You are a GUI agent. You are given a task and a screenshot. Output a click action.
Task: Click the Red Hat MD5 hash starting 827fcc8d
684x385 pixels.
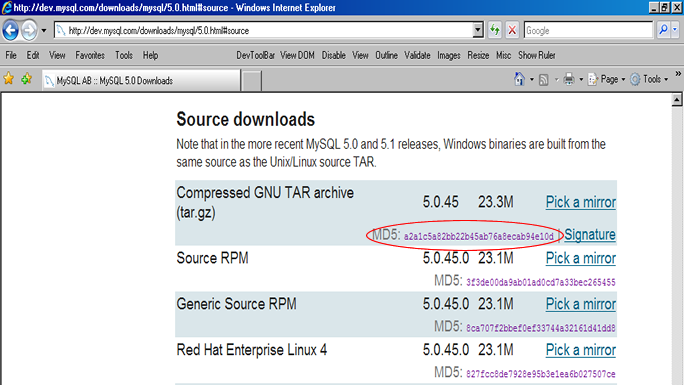(x=540, y=374)
